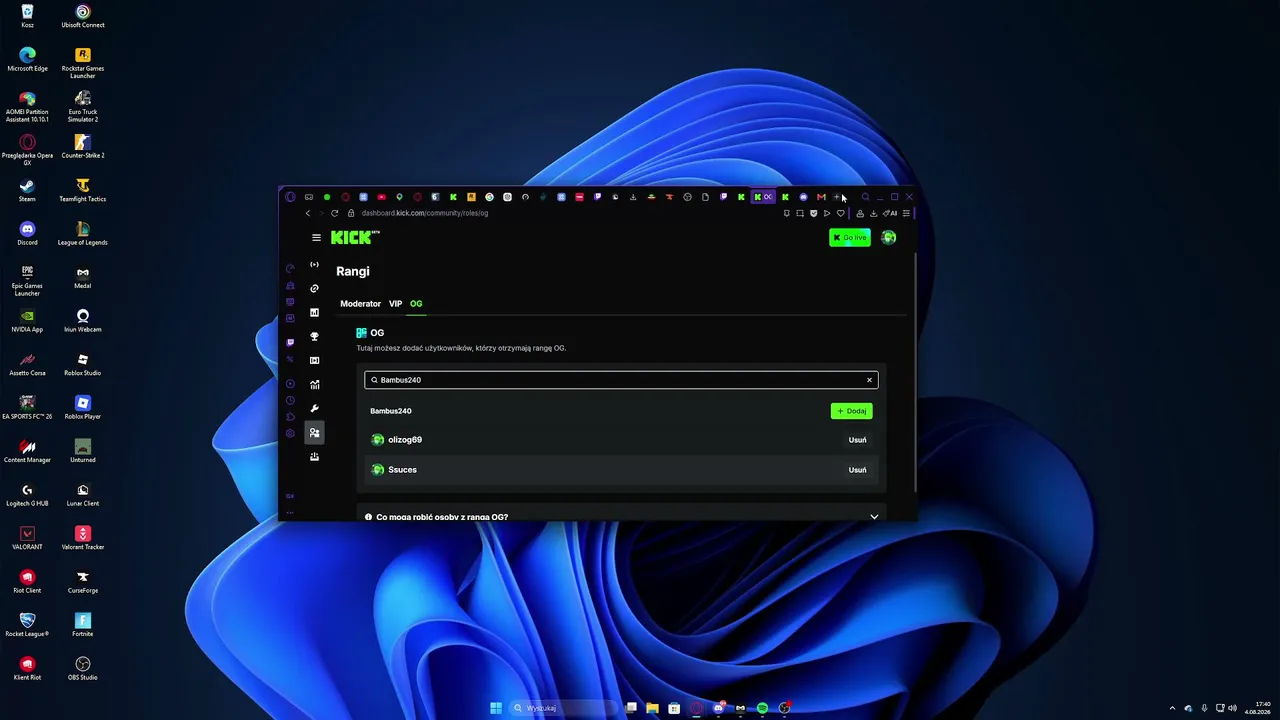
Task: Open File Explorer from the taskbar
Action: 652,708
